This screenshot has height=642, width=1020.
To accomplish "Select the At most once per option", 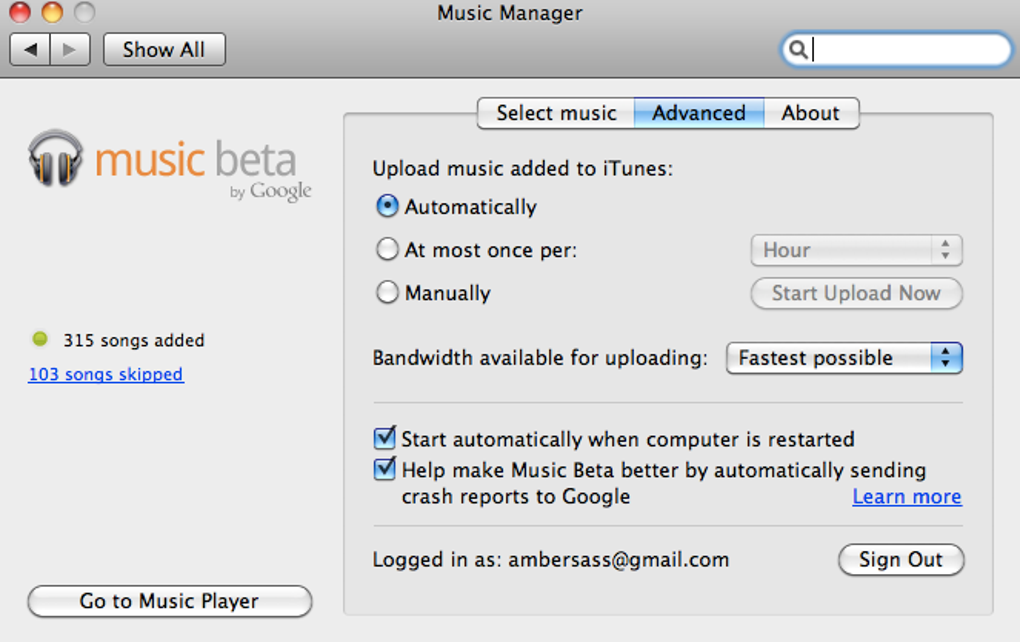I will (387, 249).
